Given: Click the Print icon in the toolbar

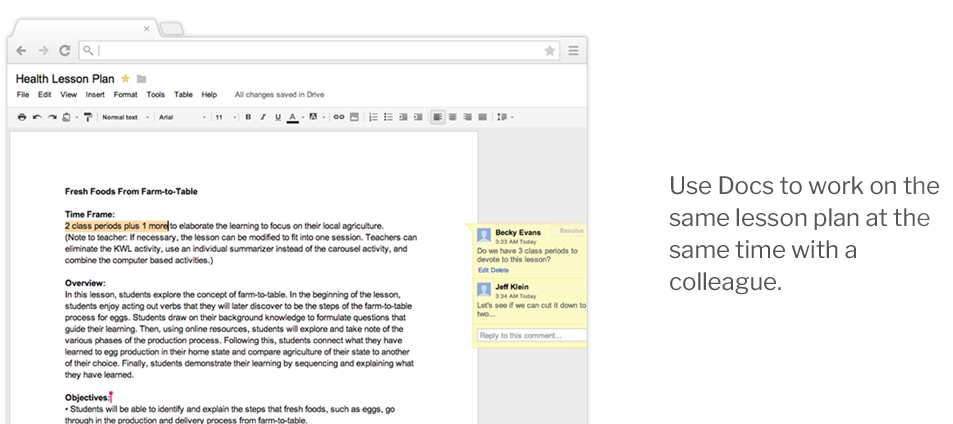Looking at the screenshot, I should [x=22, y=117].
